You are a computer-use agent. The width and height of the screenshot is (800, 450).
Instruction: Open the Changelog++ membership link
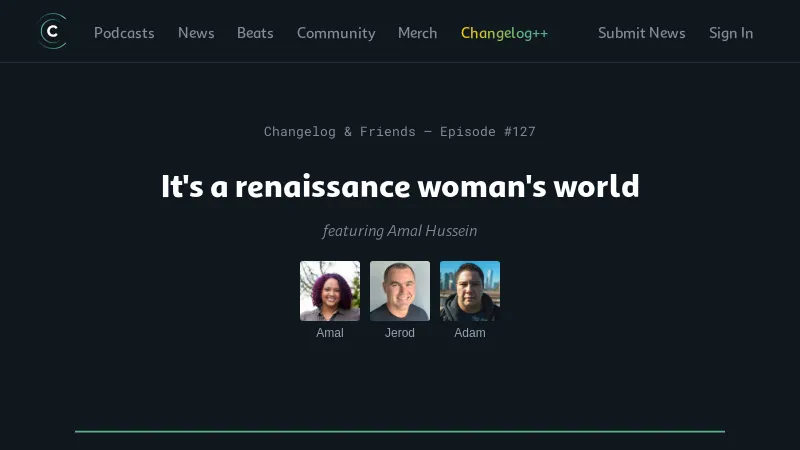coord(504,33)
